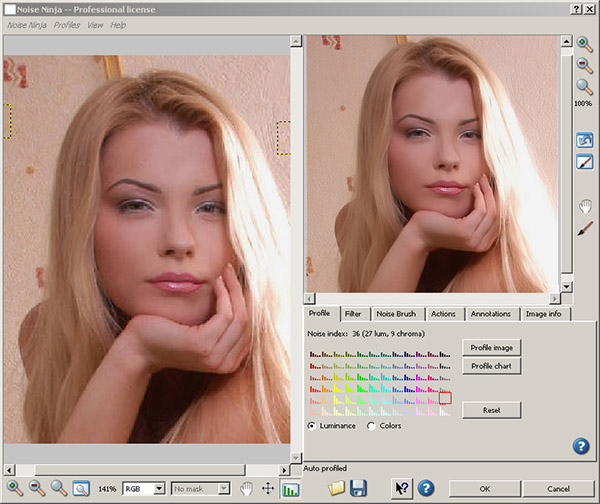Open the RGB channel dropdown
The width and height of the screenshot is (600, 504).
click(x=143, y=489)
